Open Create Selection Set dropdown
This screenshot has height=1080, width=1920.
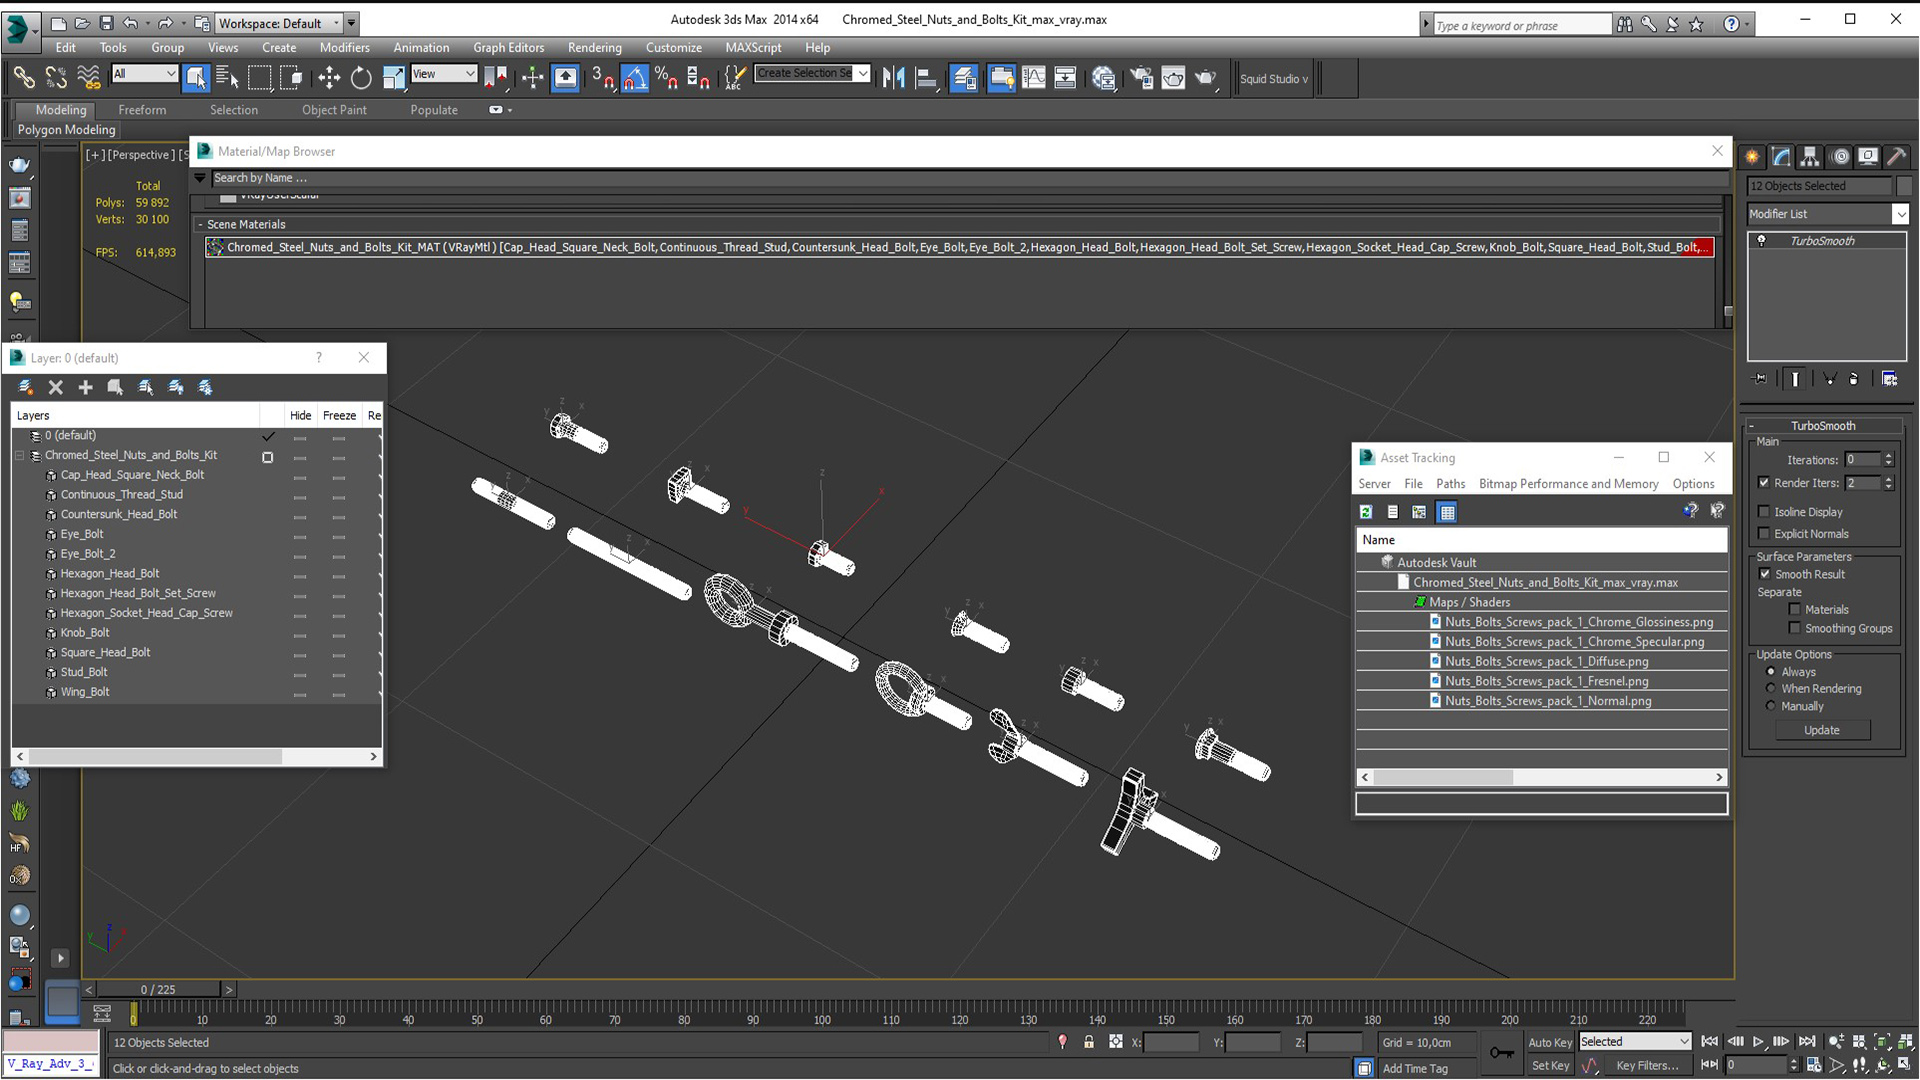pos(812,73)
